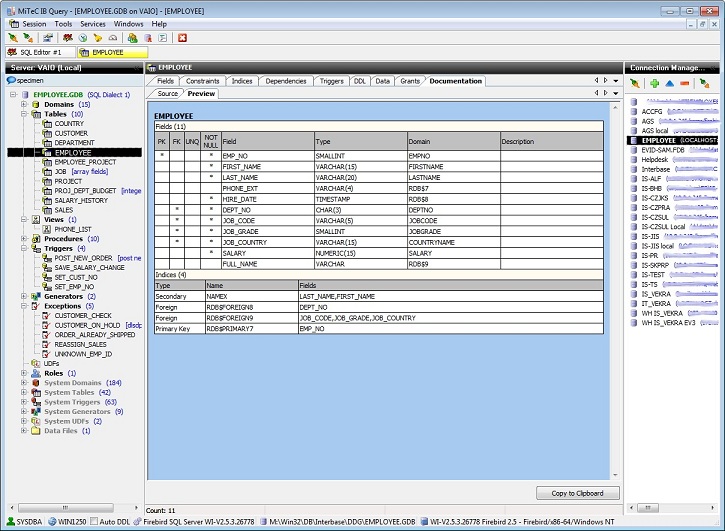Click the blue triangle icon in Connection Manager
The width and height of the screenshot is (725, 531).
[669, 84]
